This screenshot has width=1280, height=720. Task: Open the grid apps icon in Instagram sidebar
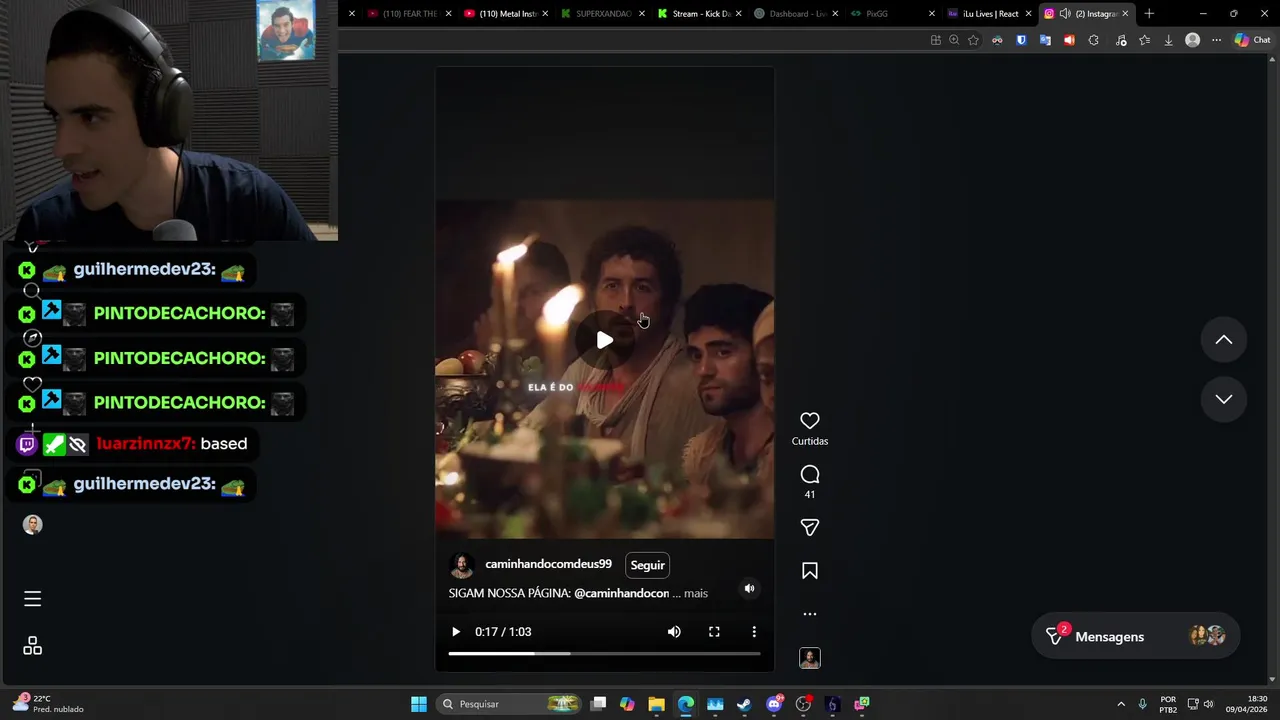click(32, 646)
